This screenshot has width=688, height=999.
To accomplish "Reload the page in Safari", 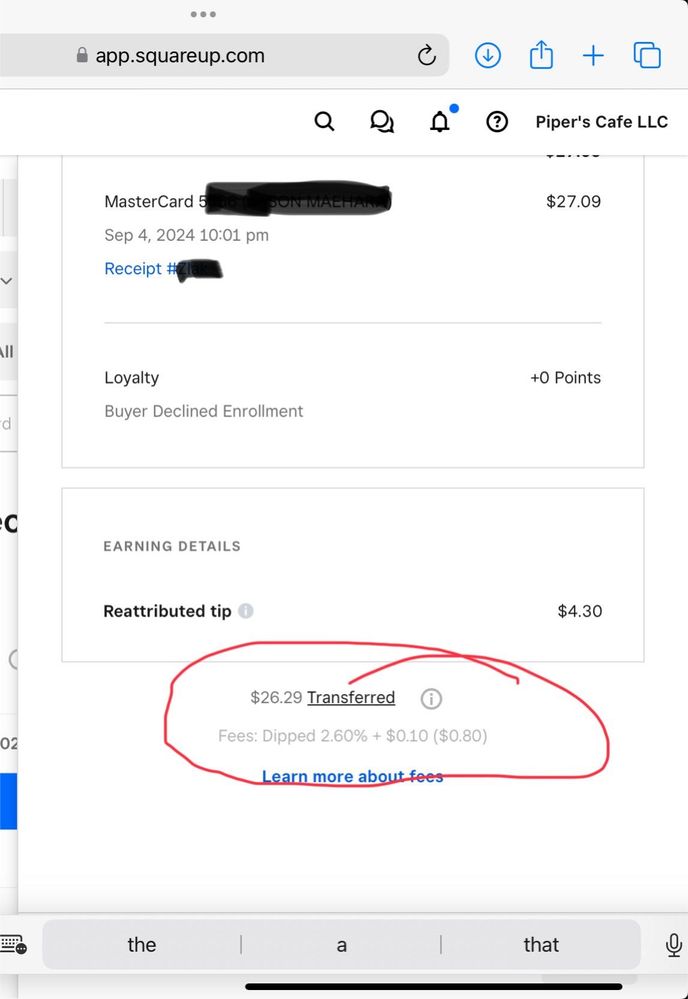I will pos(427,55).
